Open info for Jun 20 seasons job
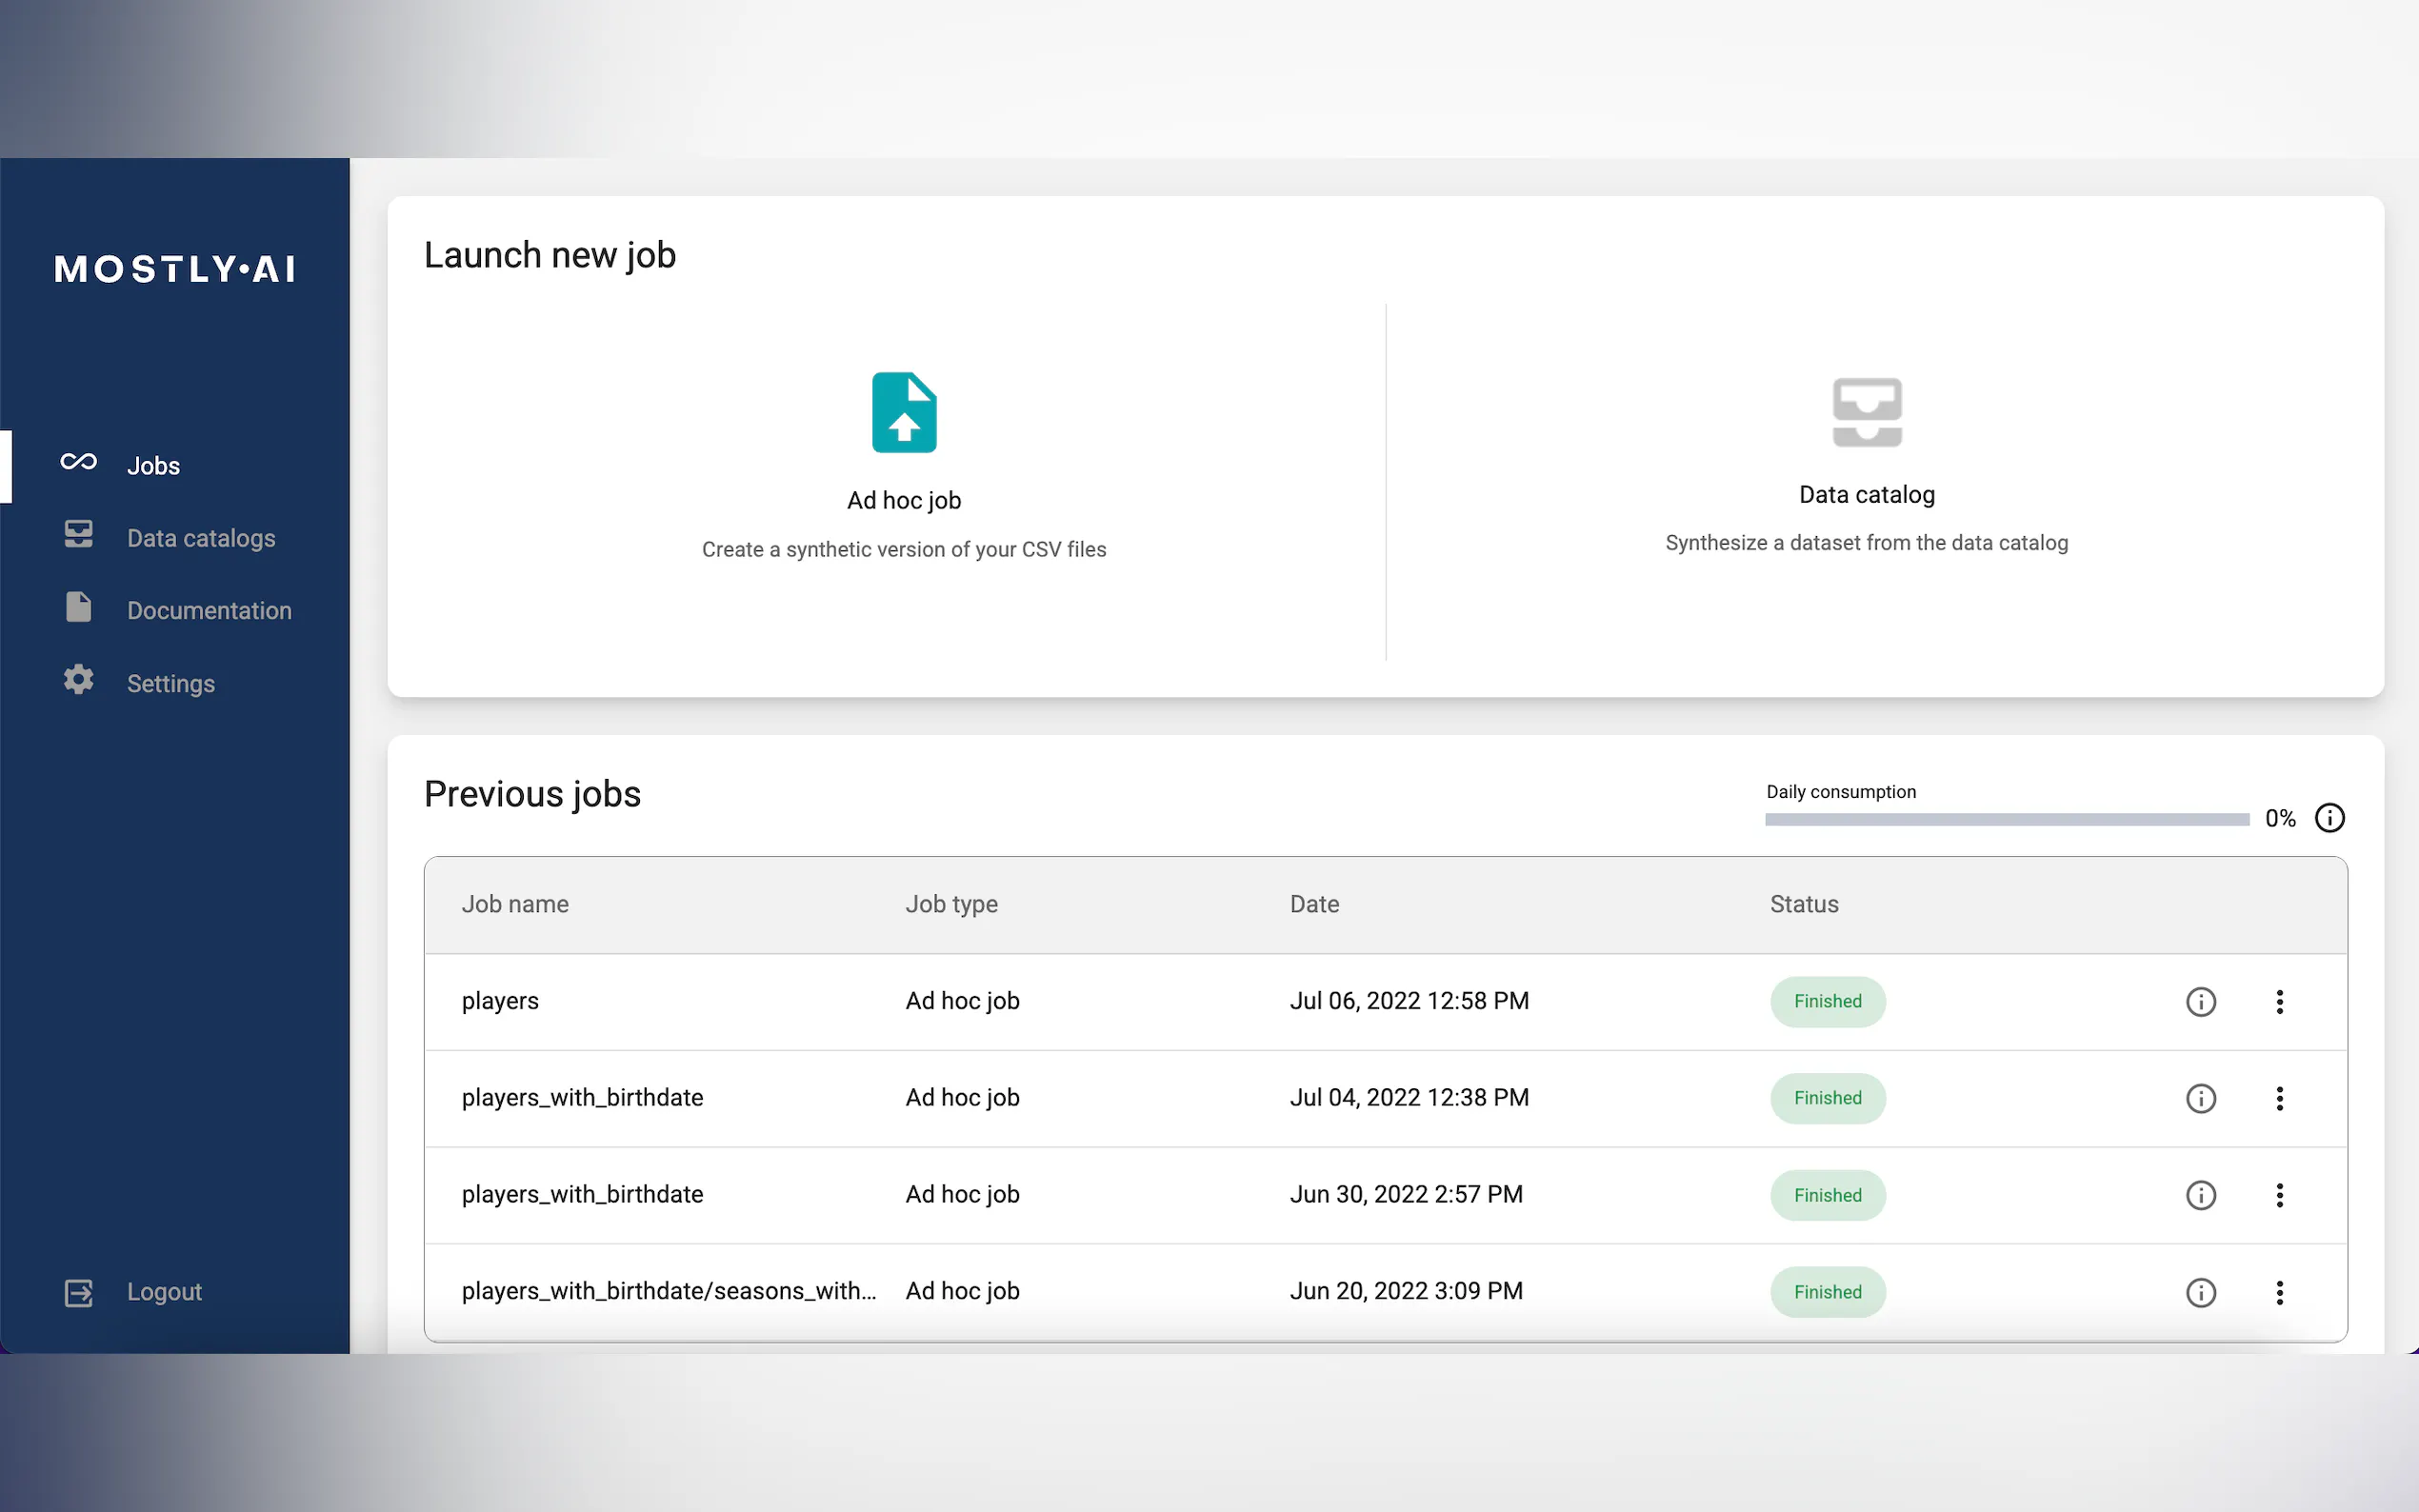Viewport: 2419px width, 1512px height. pos(2200,1292)
